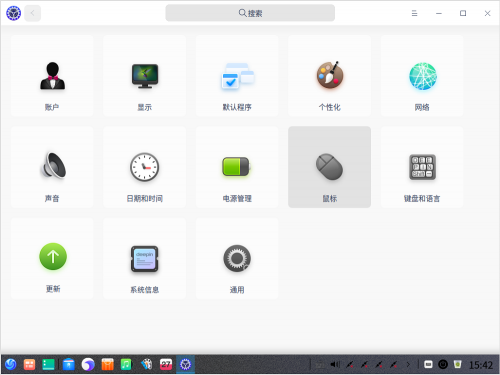Click the volume speaker icon in tray

click(335, 365)
